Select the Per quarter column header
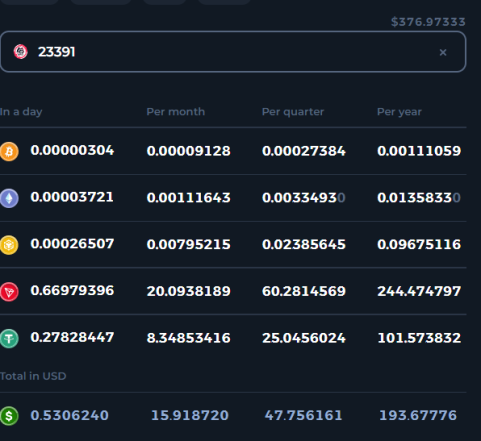Image resolution: width=481 pixels, height=441 pixels. coord(293,112)
